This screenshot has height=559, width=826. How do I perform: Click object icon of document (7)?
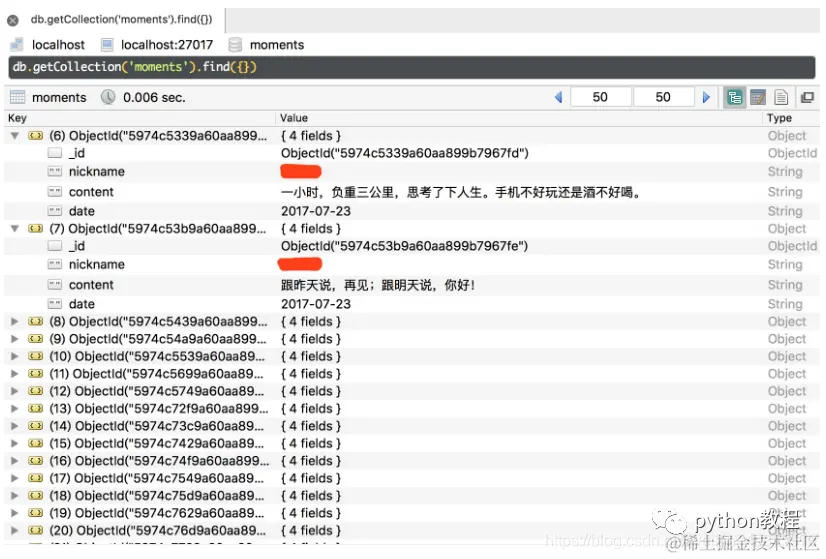click(x=36, y=229)
